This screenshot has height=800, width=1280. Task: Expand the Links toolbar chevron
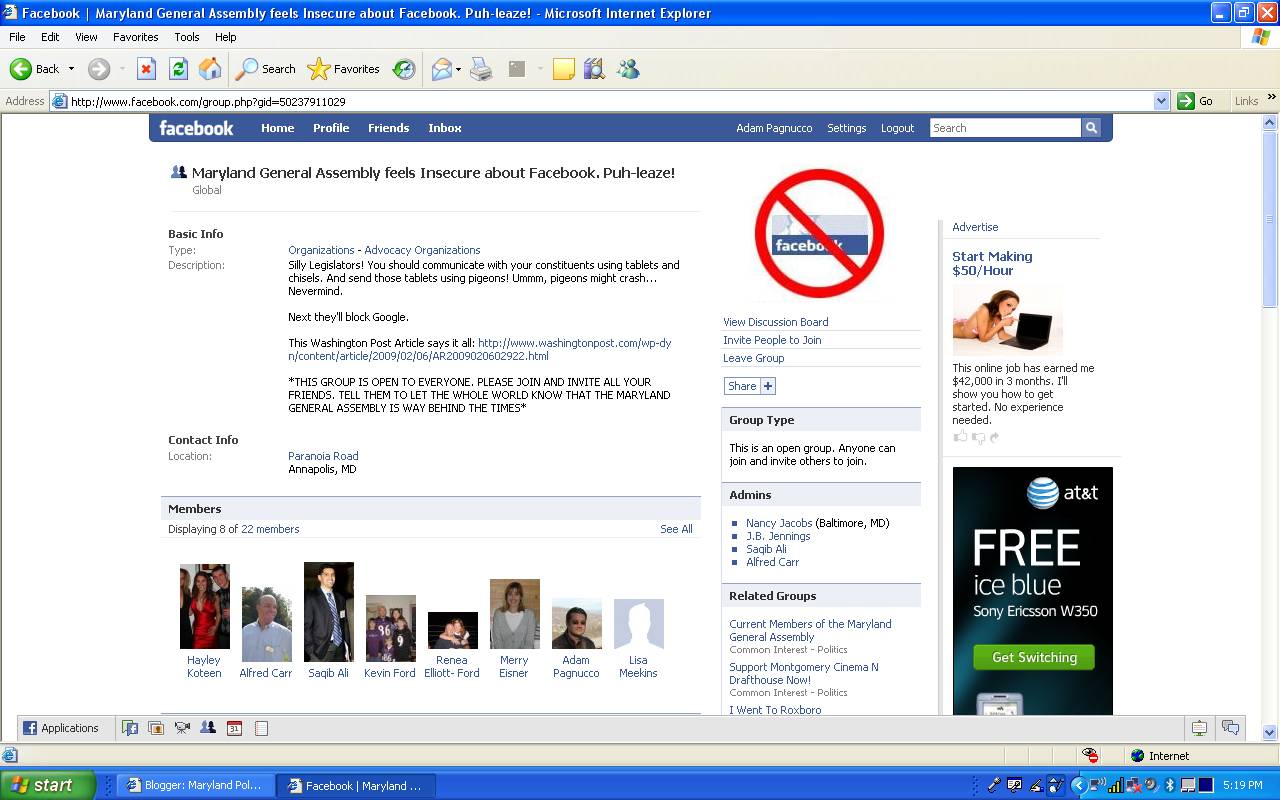[1272, 98]
